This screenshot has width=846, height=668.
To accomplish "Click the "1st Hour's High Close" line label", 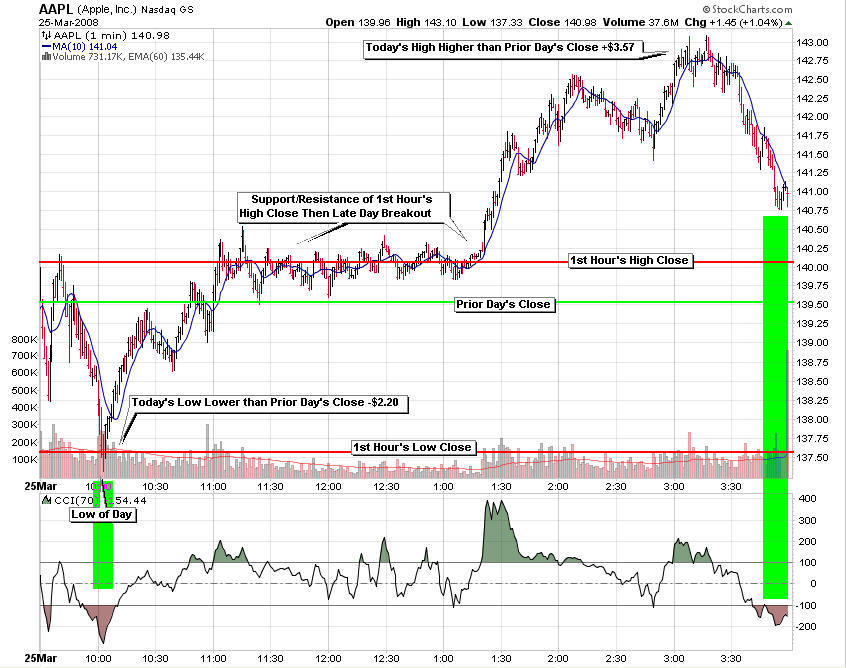I will (x=629, y=260).
